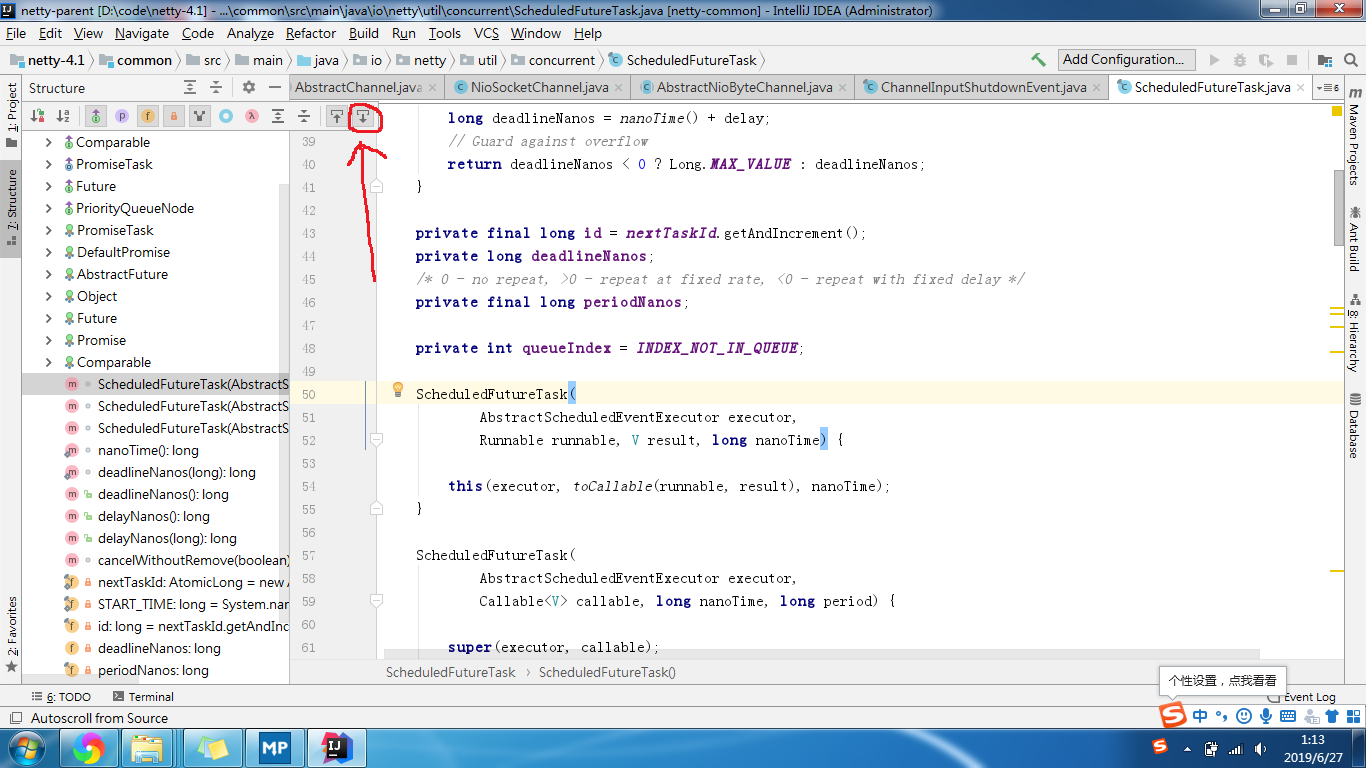Expand the AbstractFuture tree node
The height and width of the screenshot is (768, 1366).
coord(49,274)
